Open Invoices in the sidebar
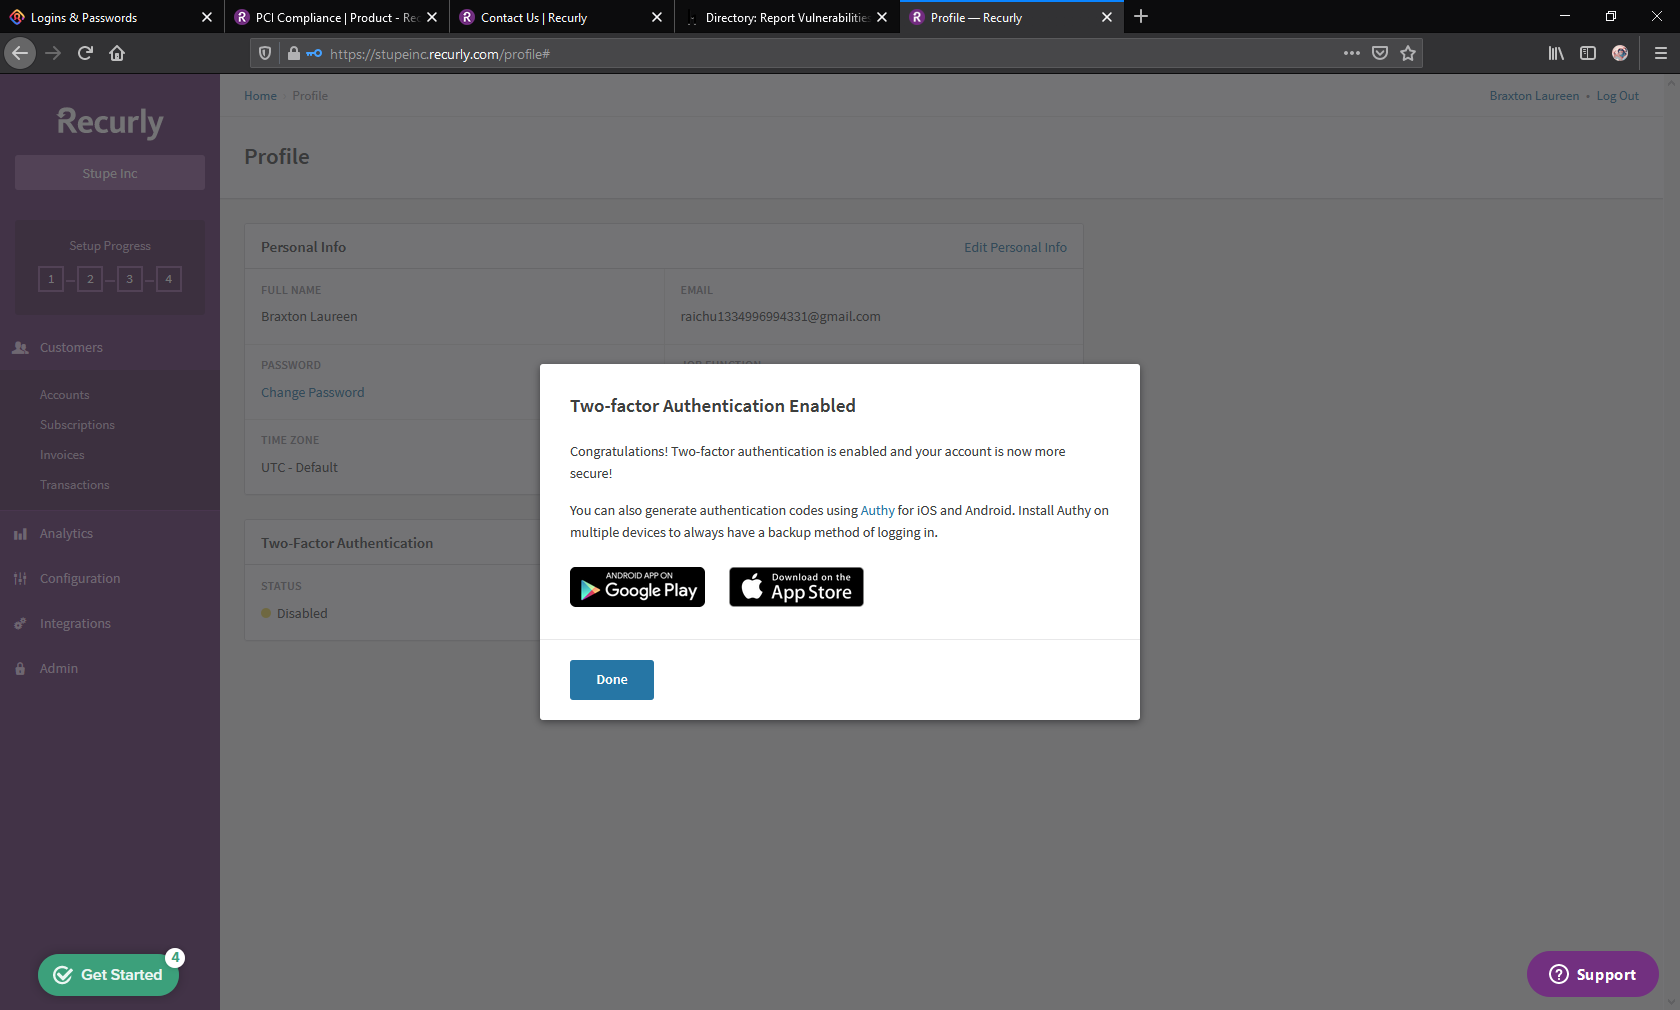The image size is (1680, 1010). [x=62, y=455]
